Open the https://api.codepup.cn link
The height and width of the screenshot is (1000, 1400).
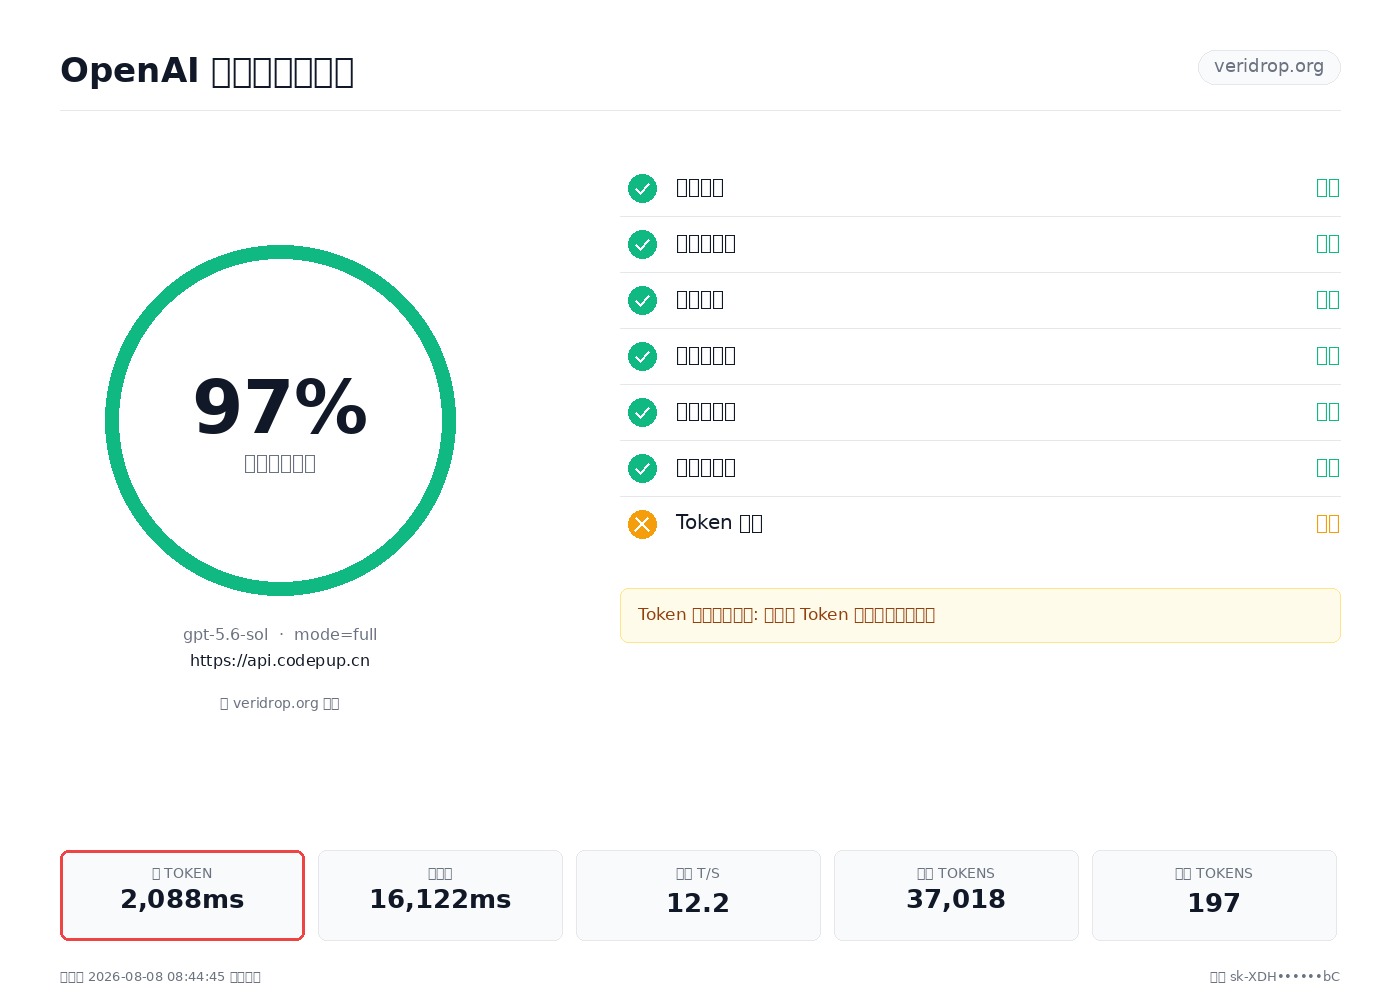click(280, 661)
